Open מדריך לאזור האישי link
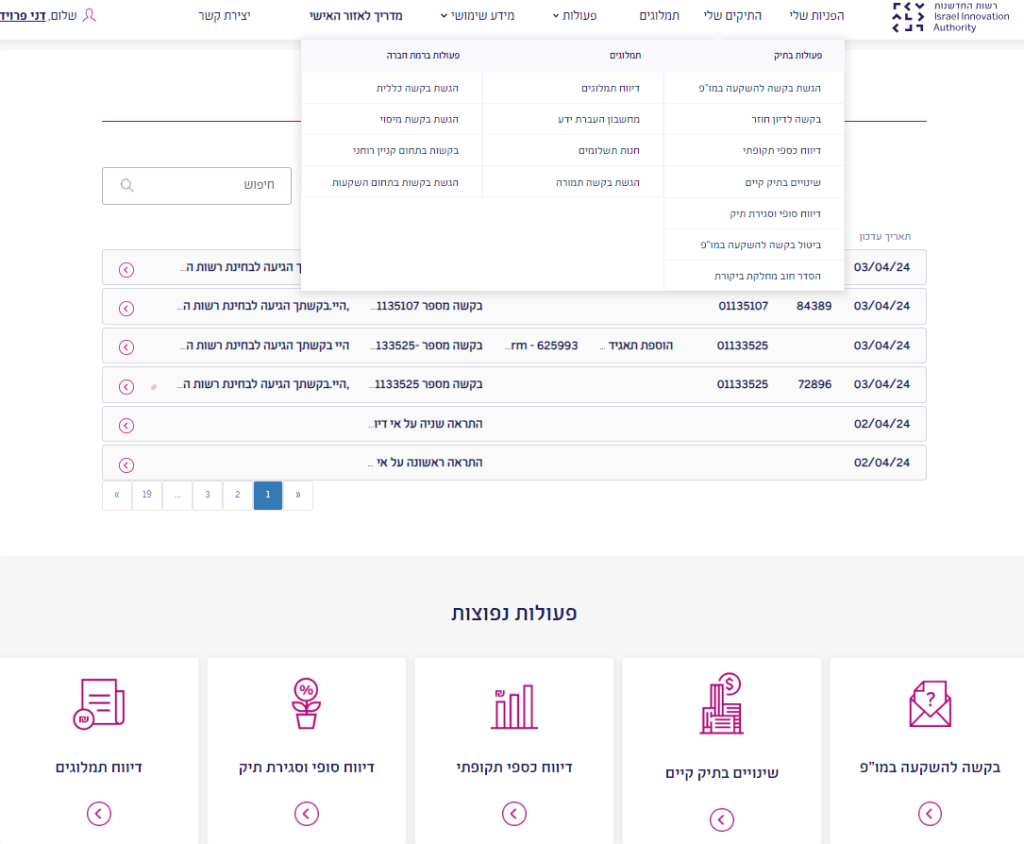The height and width of the screenshot is (844, 1024). click(x=356, y=16)
